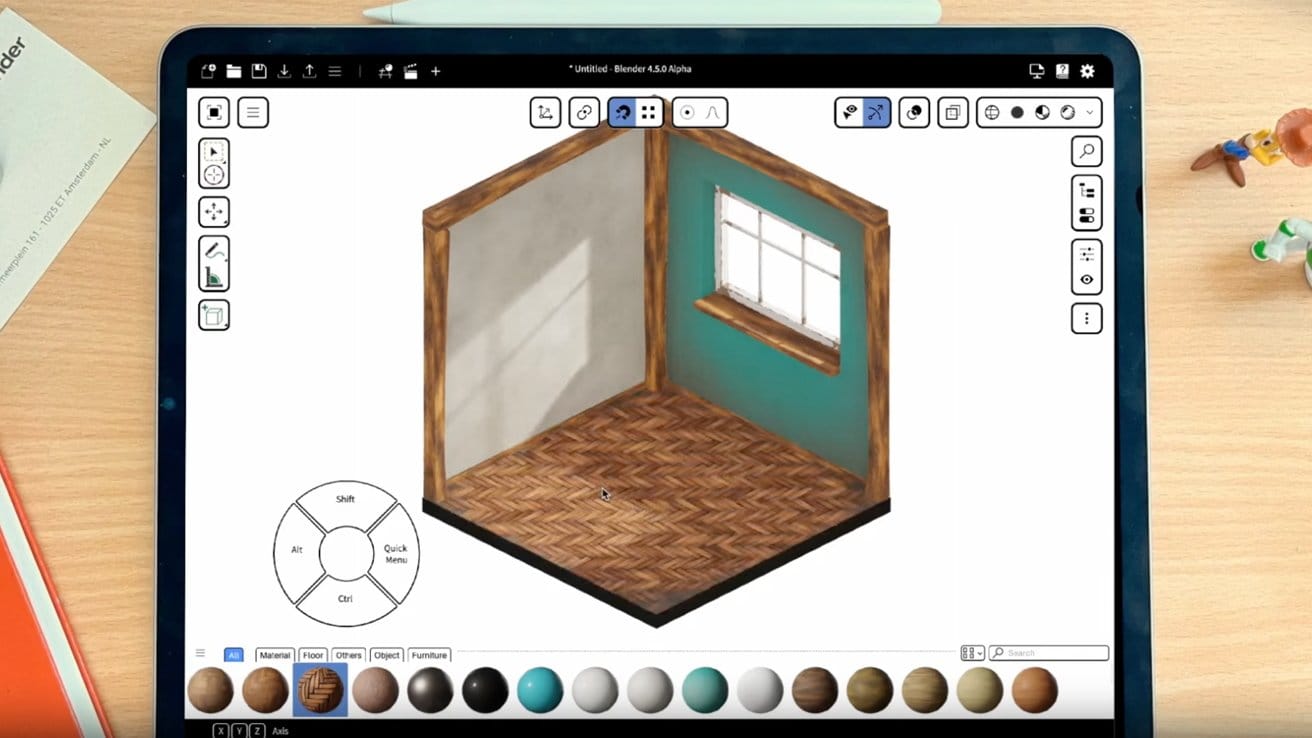Select the Move tool

click(x=214, y=211)
